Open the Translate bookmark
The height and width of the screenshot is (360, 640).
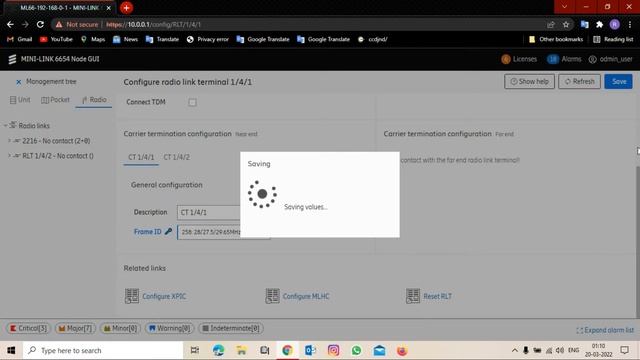pos(162,39)
